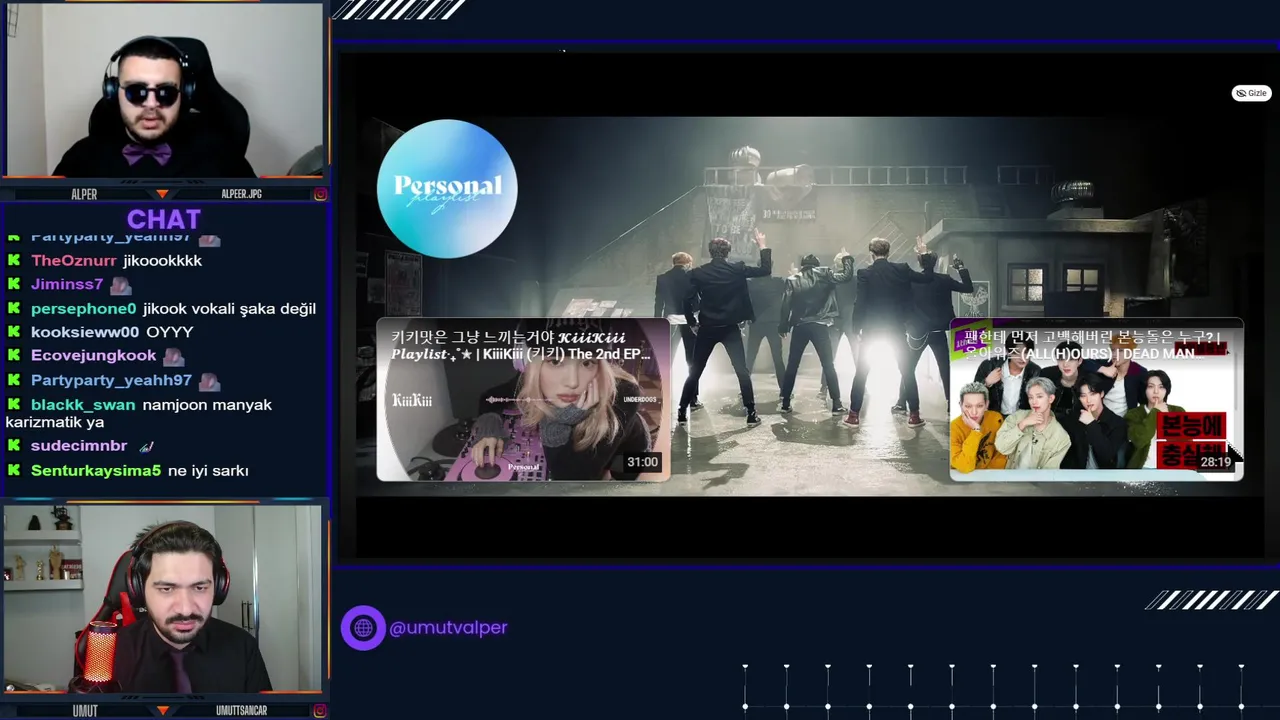Open the Personal Playlist channel avatar
The image size is (1280, 720).
pyautogui.click(x=447, y=188)
